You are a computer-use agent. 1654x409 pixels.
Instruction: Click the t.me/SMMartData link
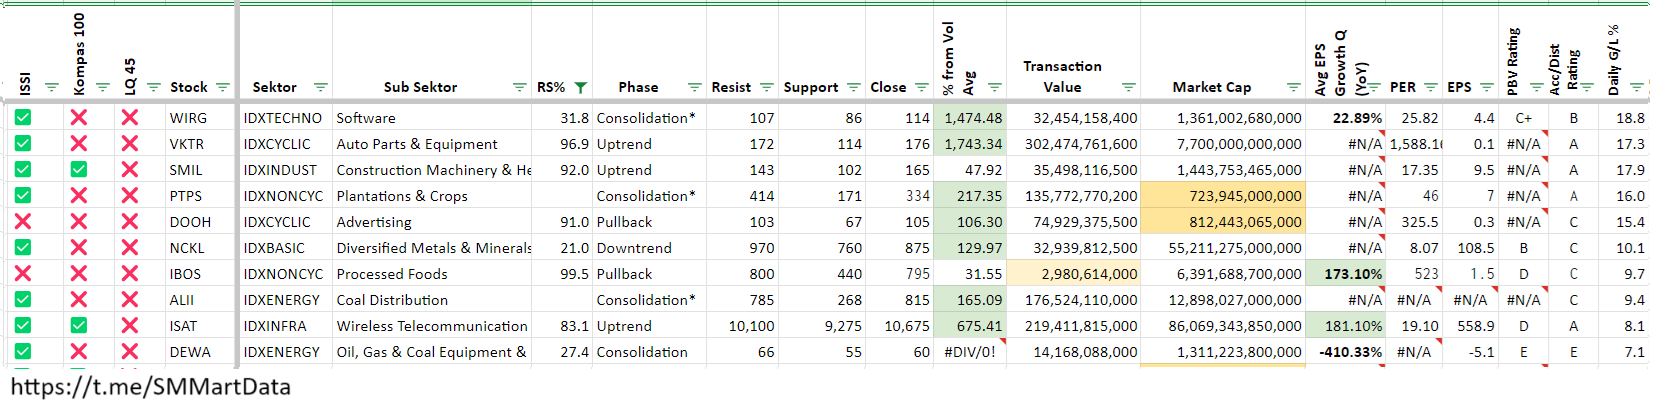pyautogui.click(x=151, y=387)
